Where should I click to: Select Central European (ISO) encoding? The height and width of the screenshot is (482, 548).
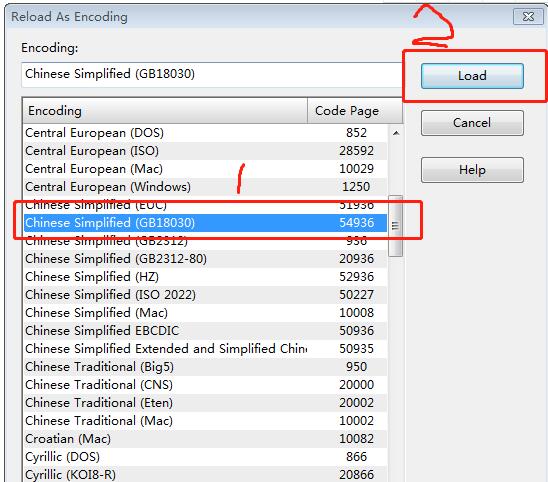click(x=205, y=151)
